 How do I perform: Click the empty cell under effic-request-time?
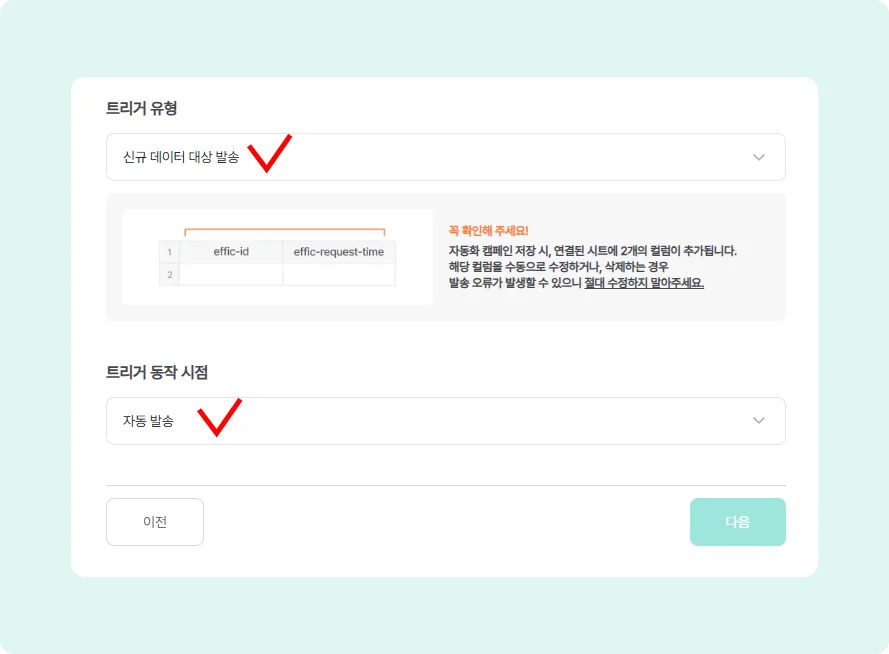[338, 274]
